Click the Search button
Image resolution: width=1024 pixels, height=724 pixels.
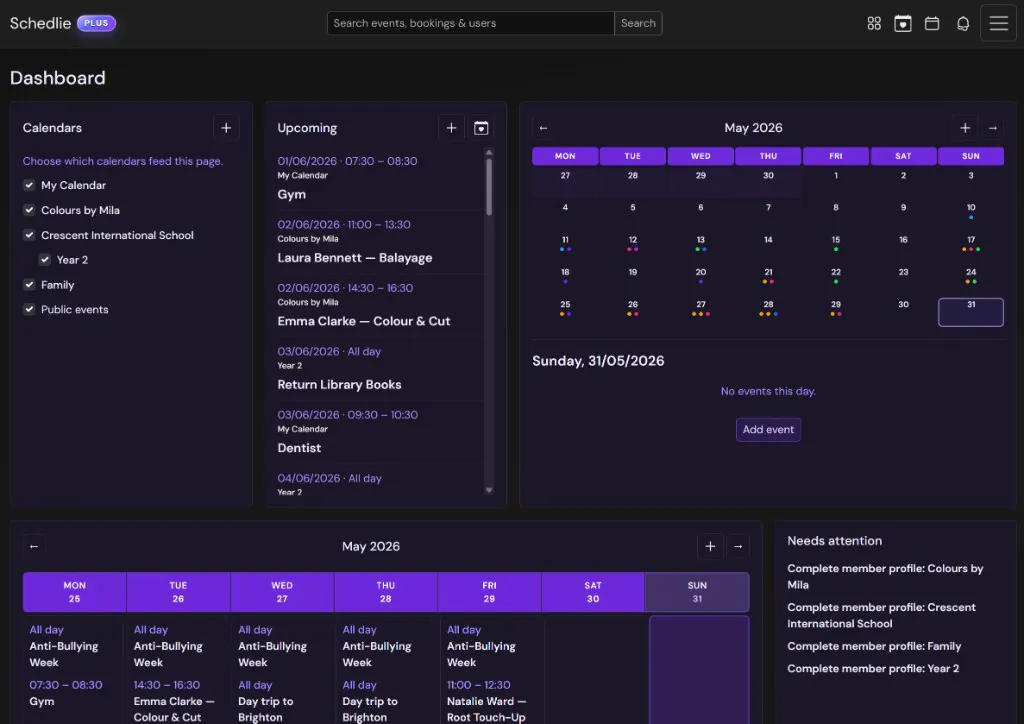click(x=638, y=23)
